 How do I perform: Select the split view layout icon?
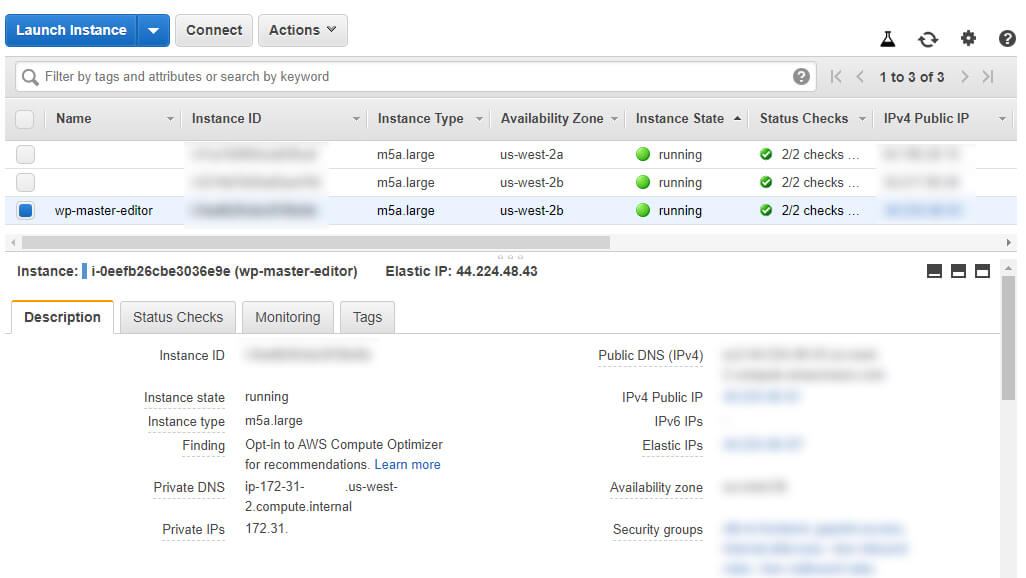point(959,270)
